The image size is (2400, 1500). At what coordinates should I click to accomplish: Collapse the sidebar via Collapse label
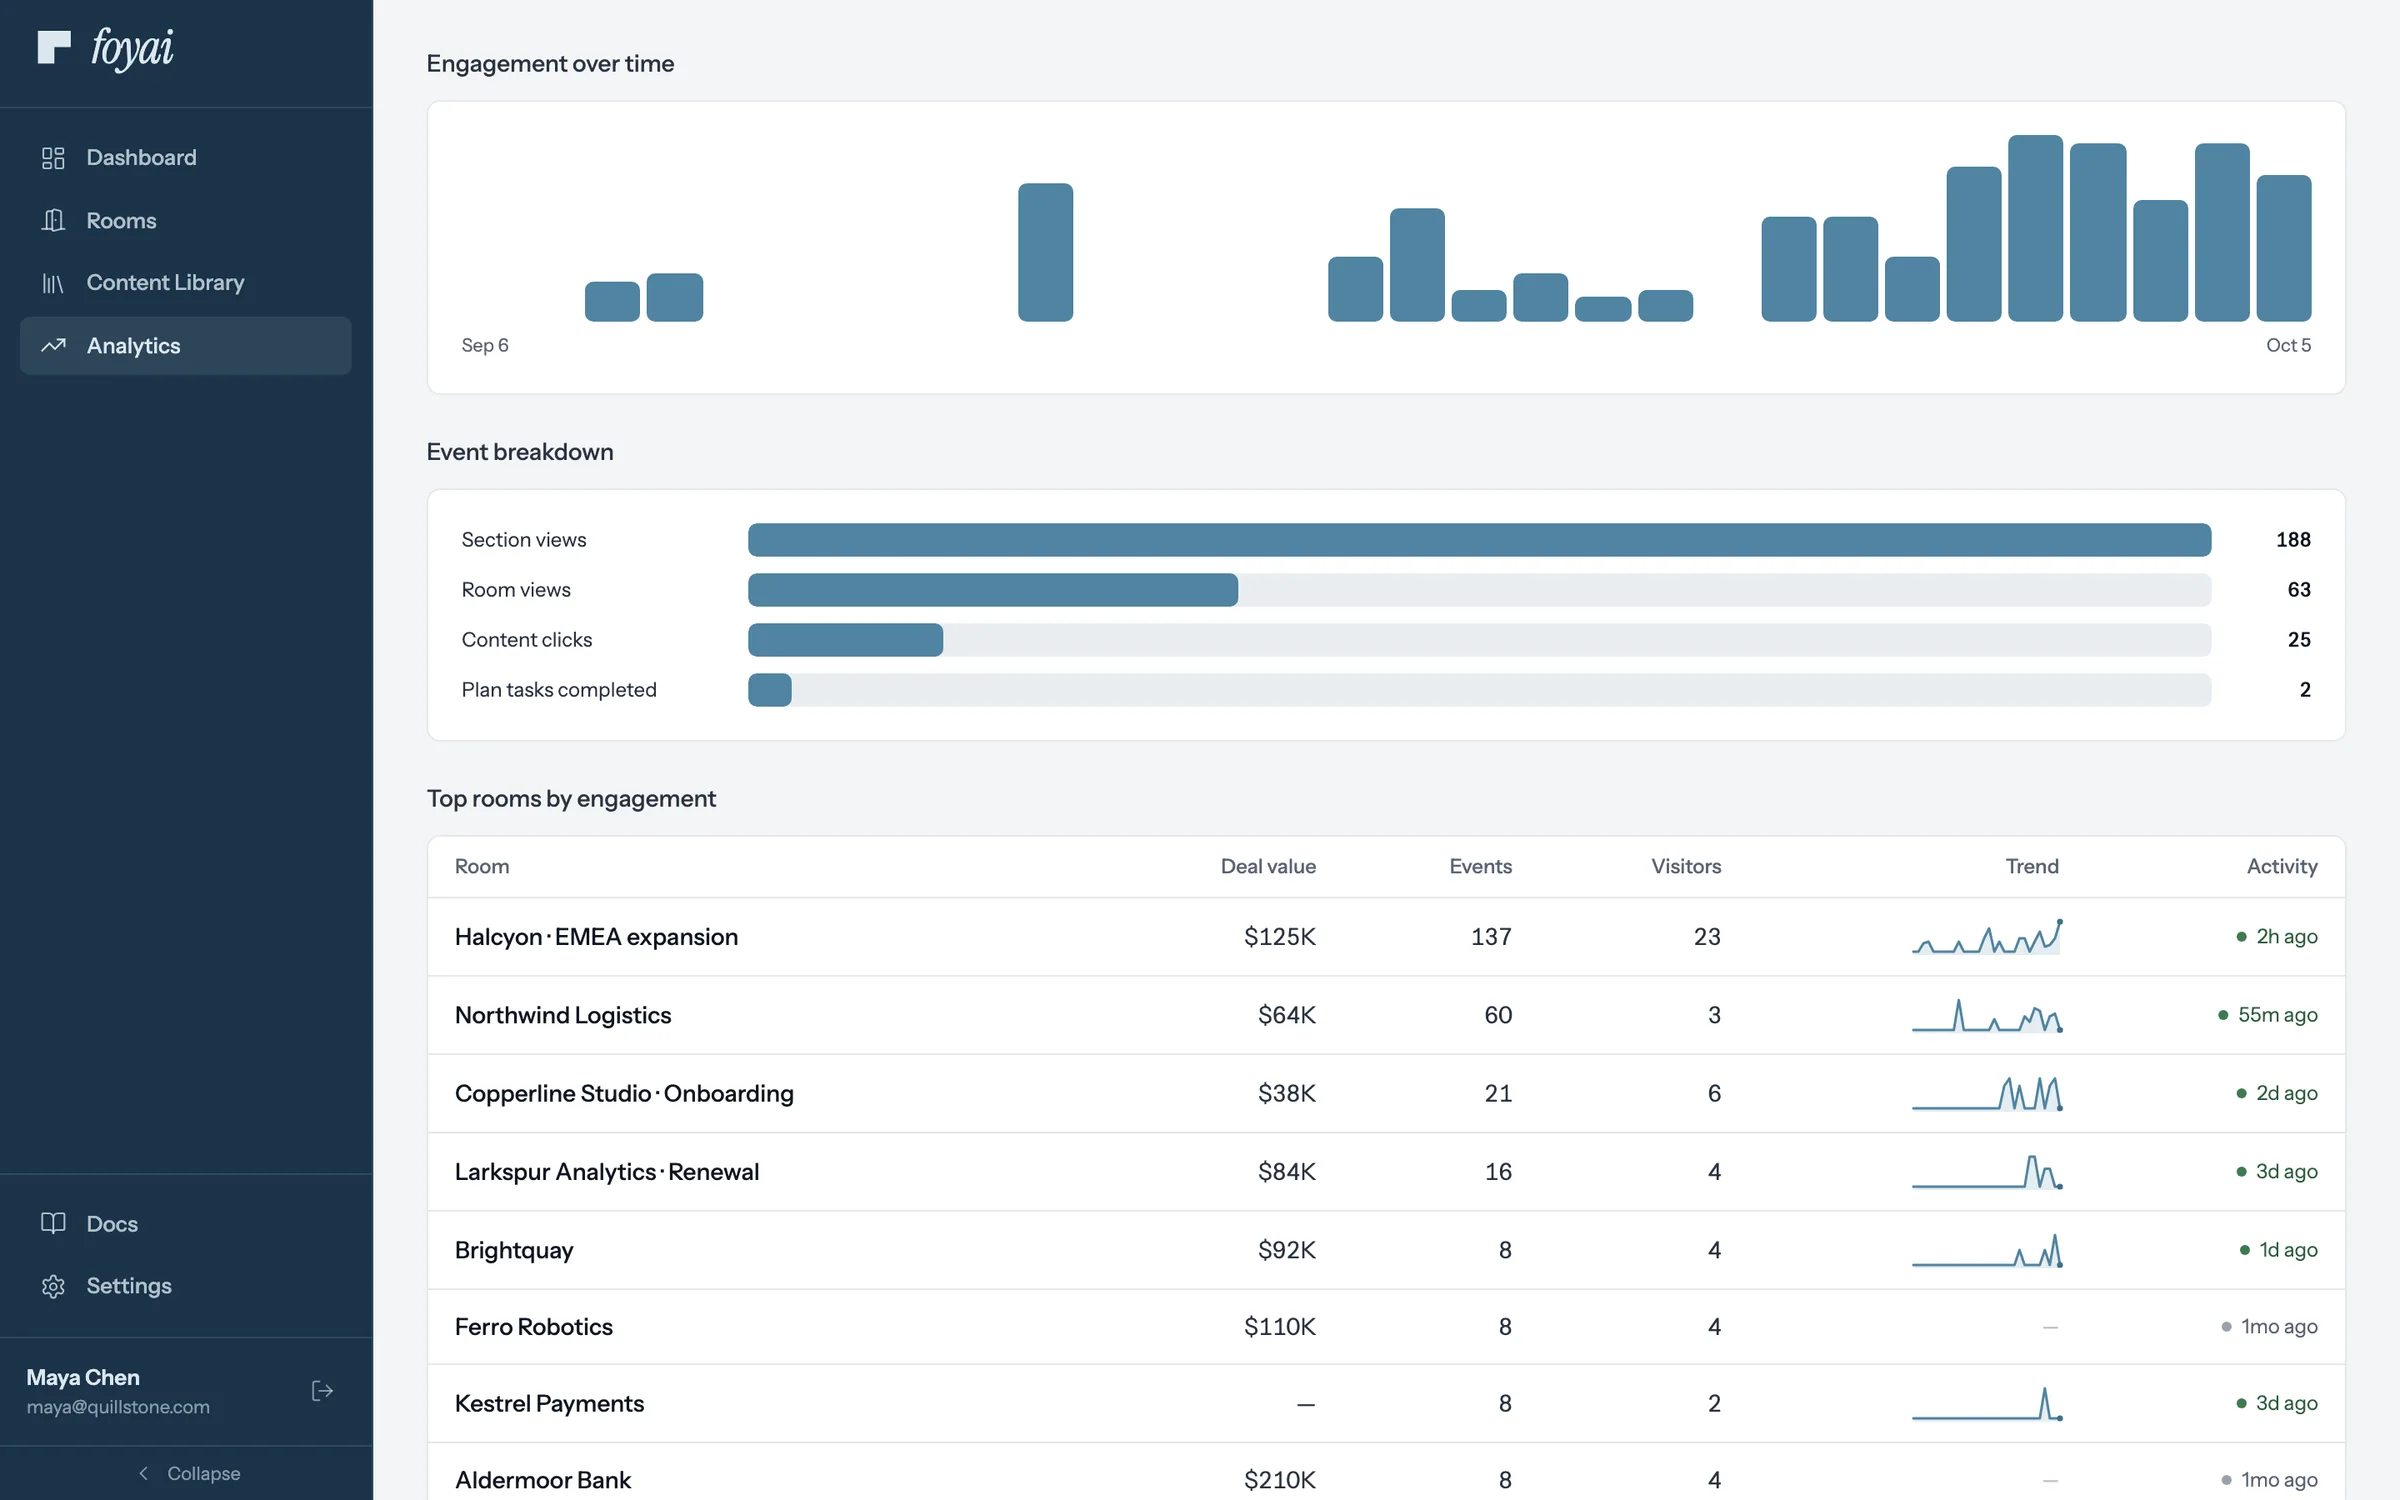pos(203,1473)
